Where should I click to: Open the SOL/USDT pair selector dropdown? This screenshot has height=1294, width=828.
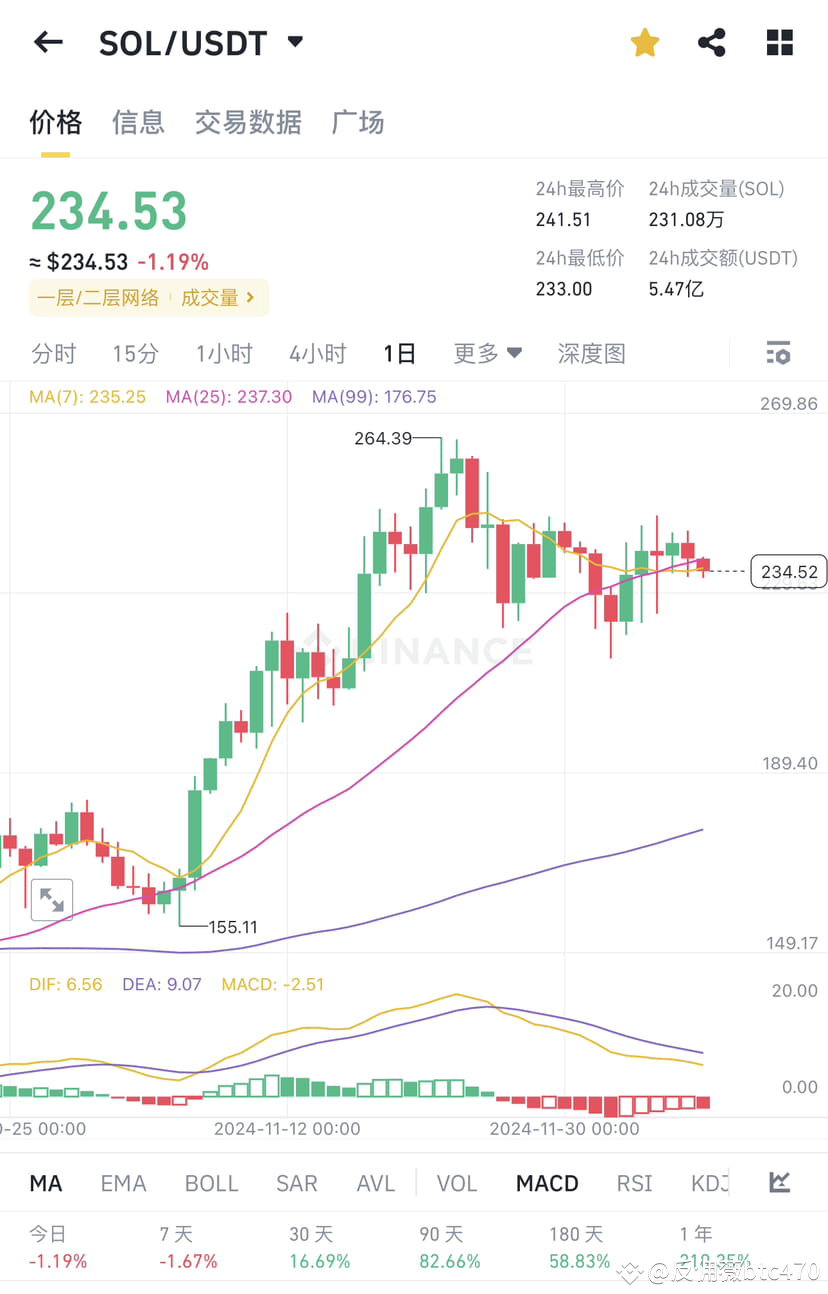click(x=200, y=42)
